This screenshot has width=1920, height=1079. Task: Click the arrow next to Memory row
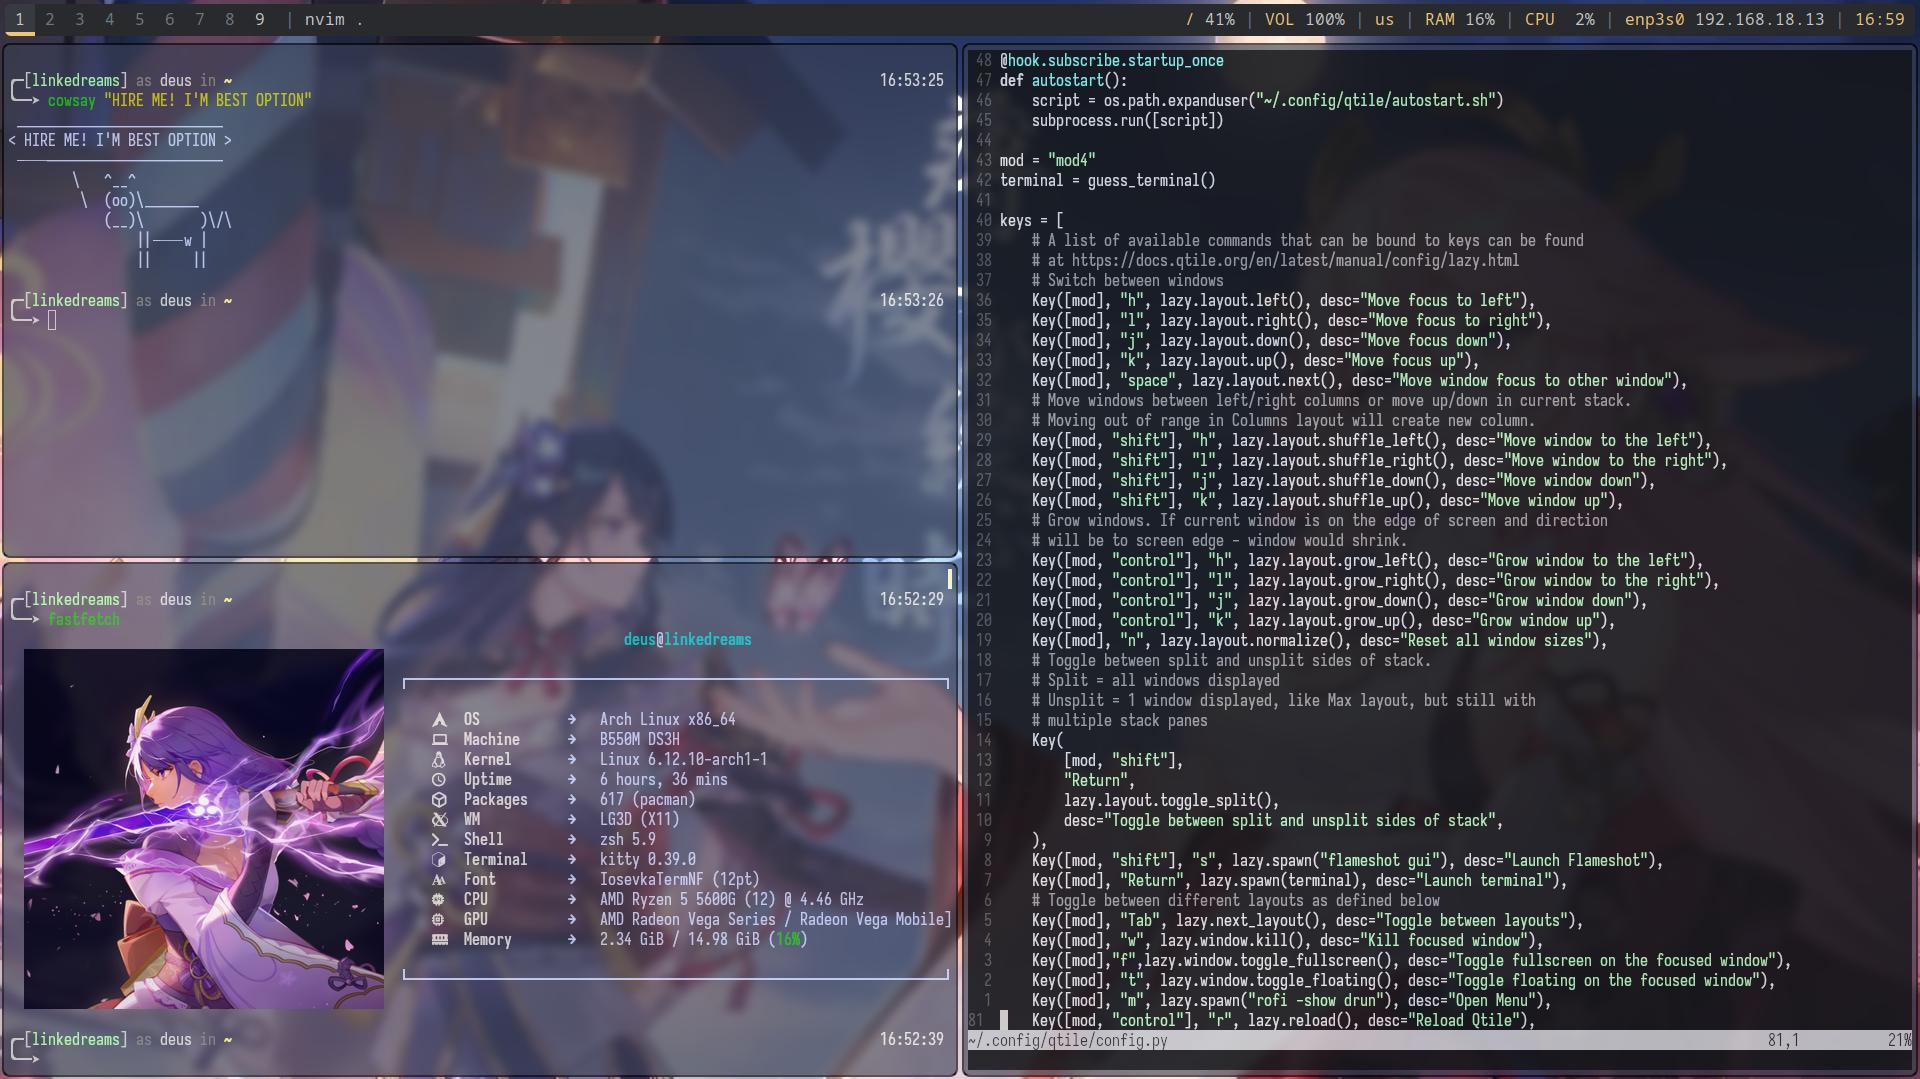(x=572, y=939)
